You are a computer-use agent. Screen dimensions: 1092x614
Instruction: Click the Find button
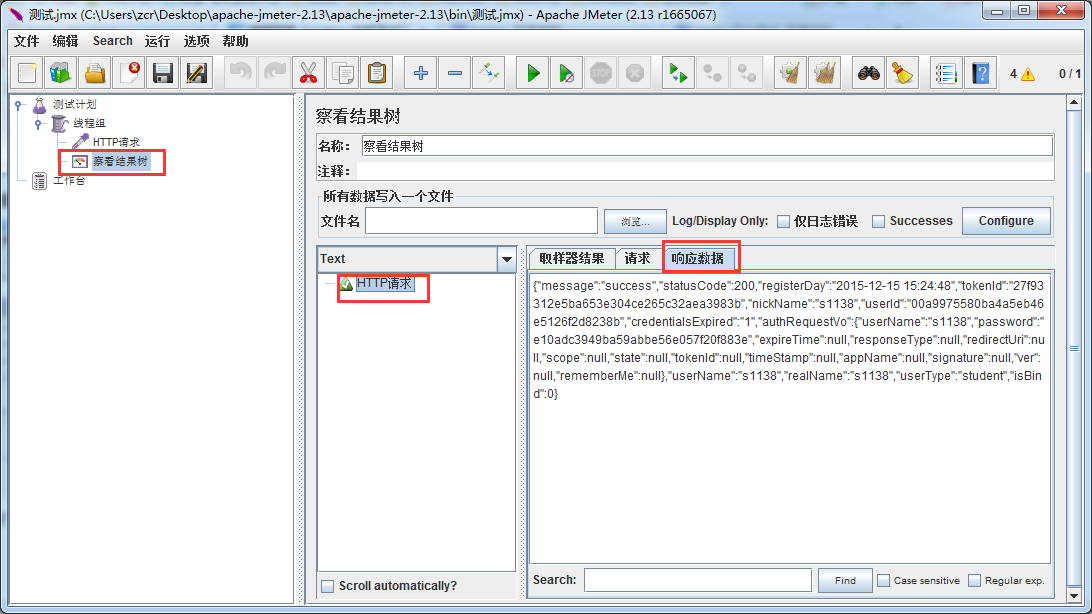click(845, 580)
